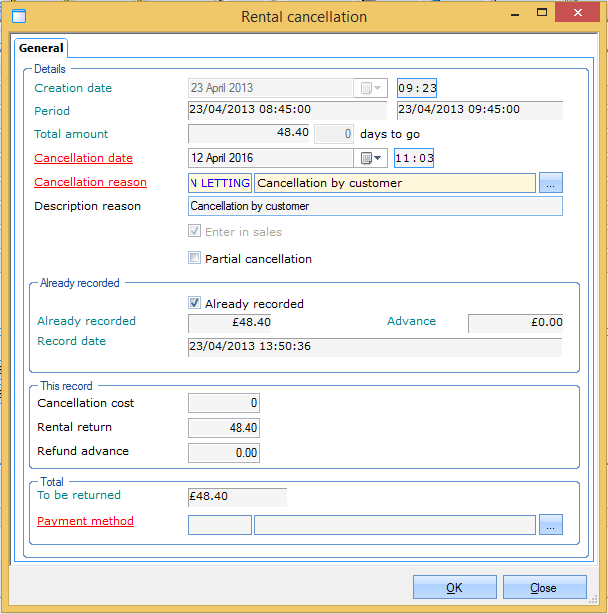
Task: Maximize the Rental cancellation window
Action: coord(542,13)
